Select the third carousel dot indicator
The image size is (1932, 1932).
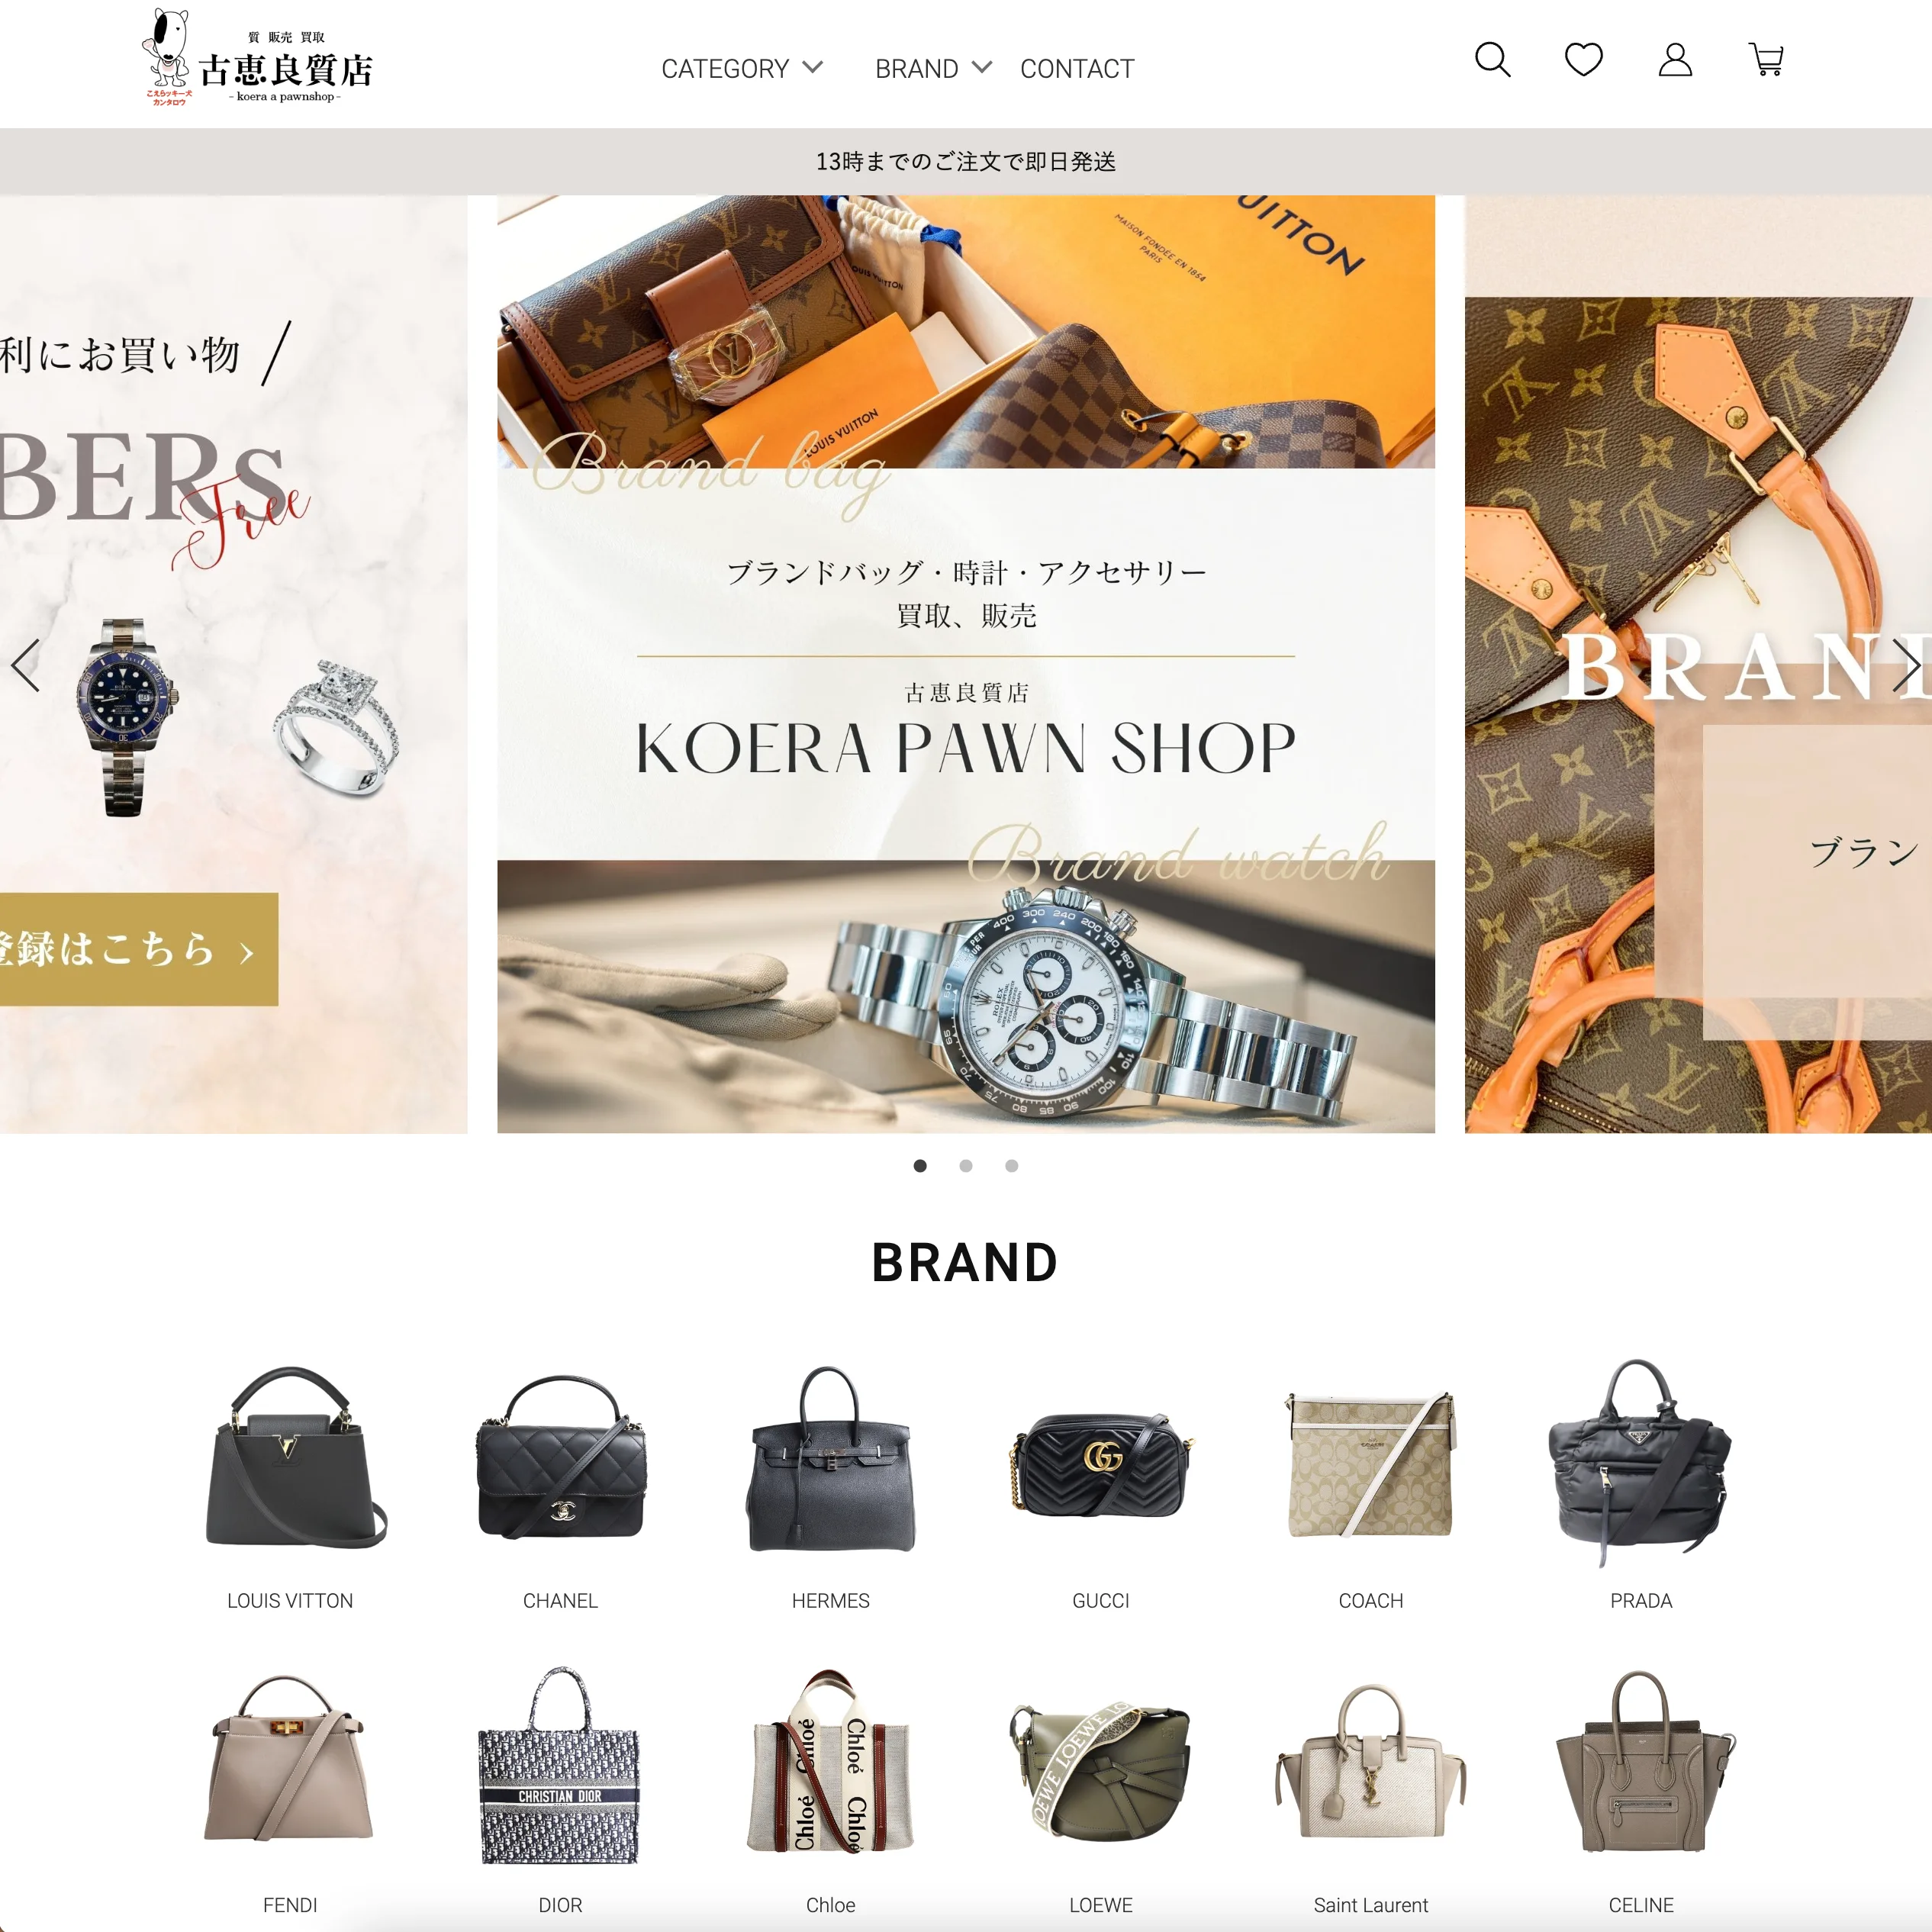tap(1012, 1165)
